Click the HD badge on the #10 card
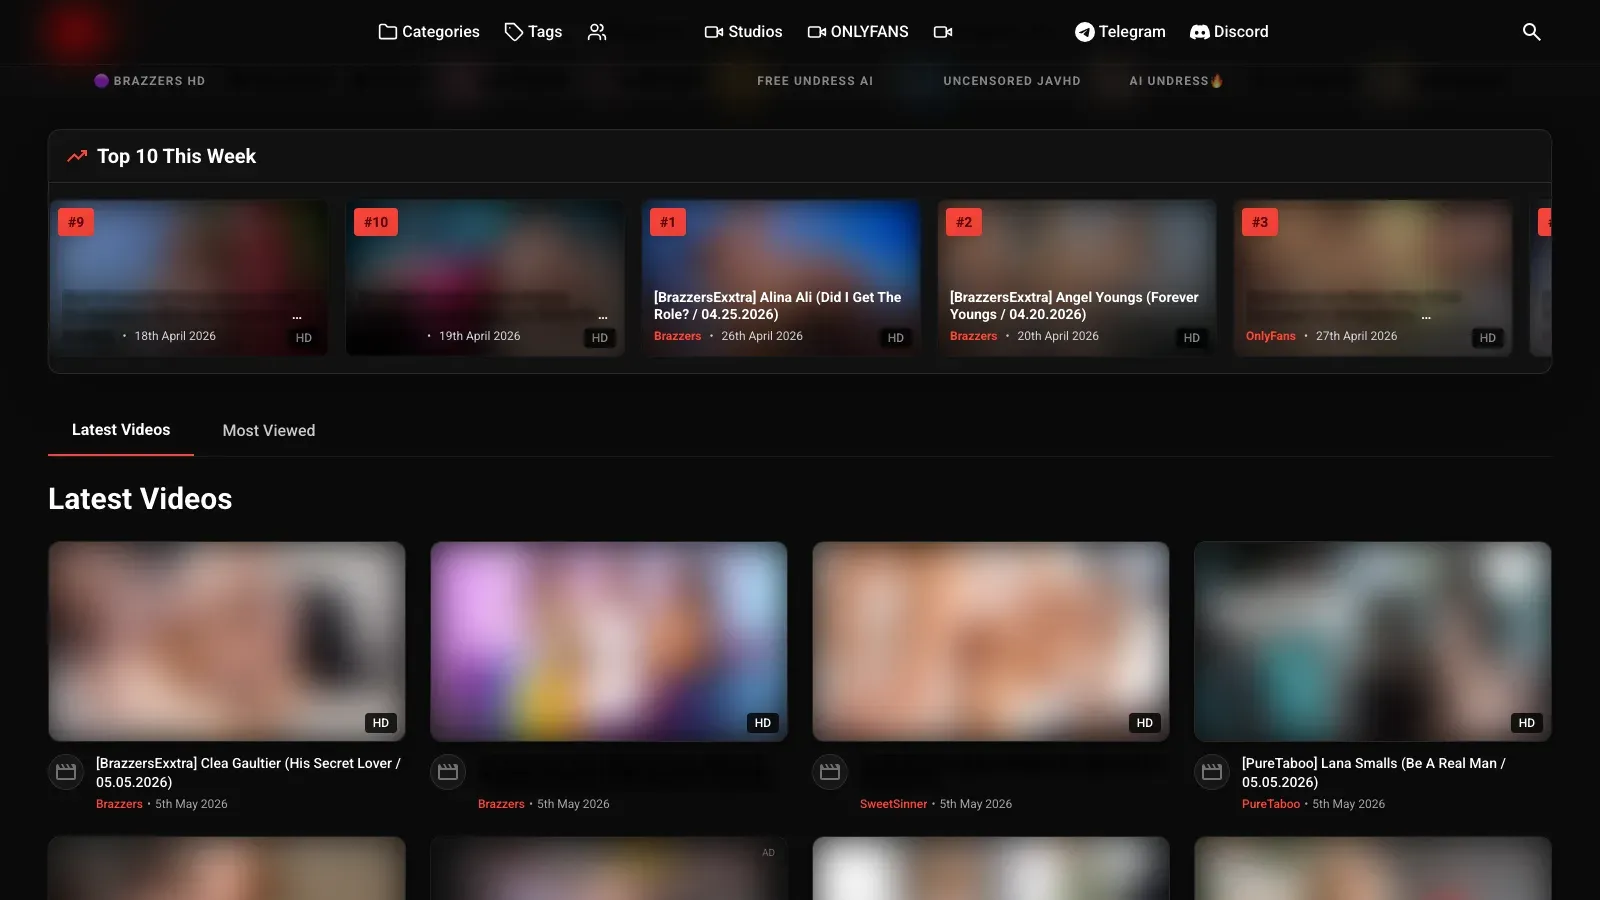 [600, 338]
